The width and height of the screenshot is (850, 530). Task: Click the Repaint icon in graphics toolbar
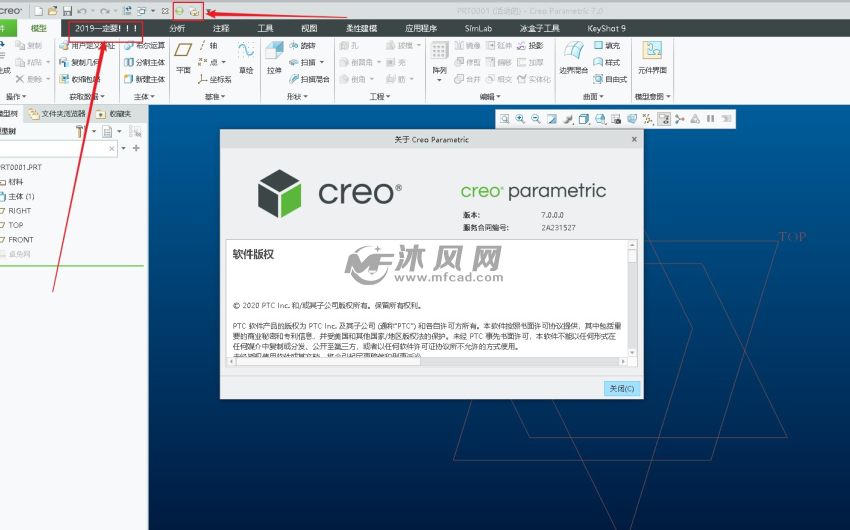552,119
